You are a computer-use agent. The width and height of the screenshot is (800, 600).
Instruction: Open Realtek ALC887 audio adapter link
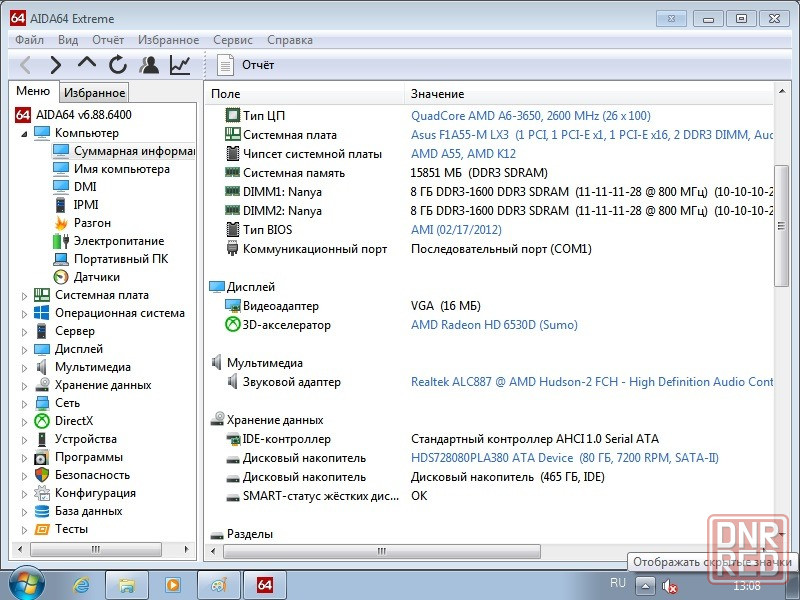[591, 382]
